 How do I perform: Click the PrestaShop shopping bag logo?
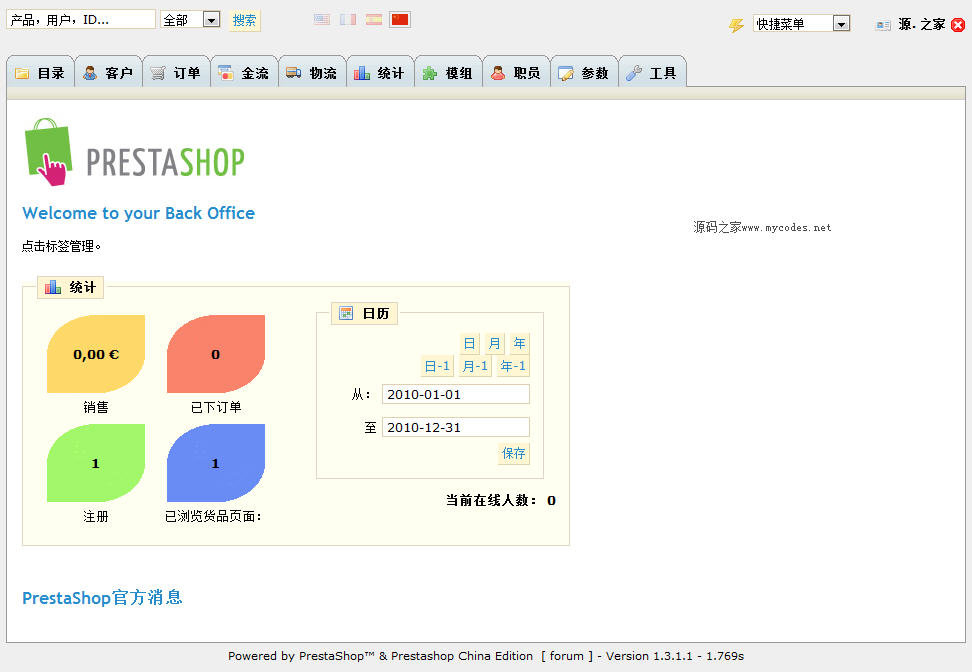(x=48, y=152)
